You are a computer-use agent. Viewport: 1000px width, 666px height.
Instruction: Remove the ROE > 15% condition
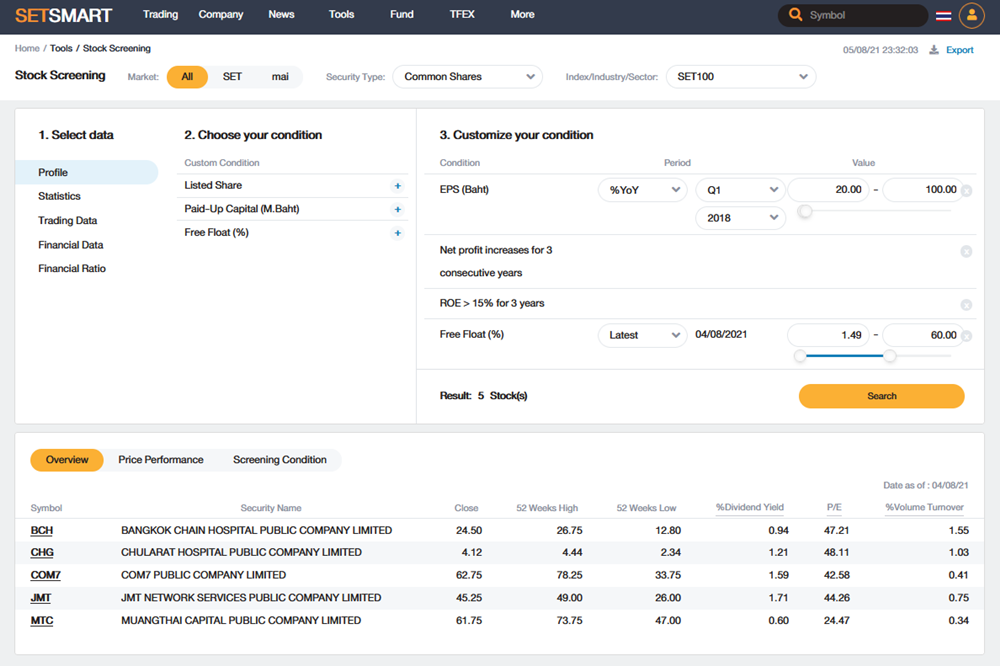tap(966, 305)
